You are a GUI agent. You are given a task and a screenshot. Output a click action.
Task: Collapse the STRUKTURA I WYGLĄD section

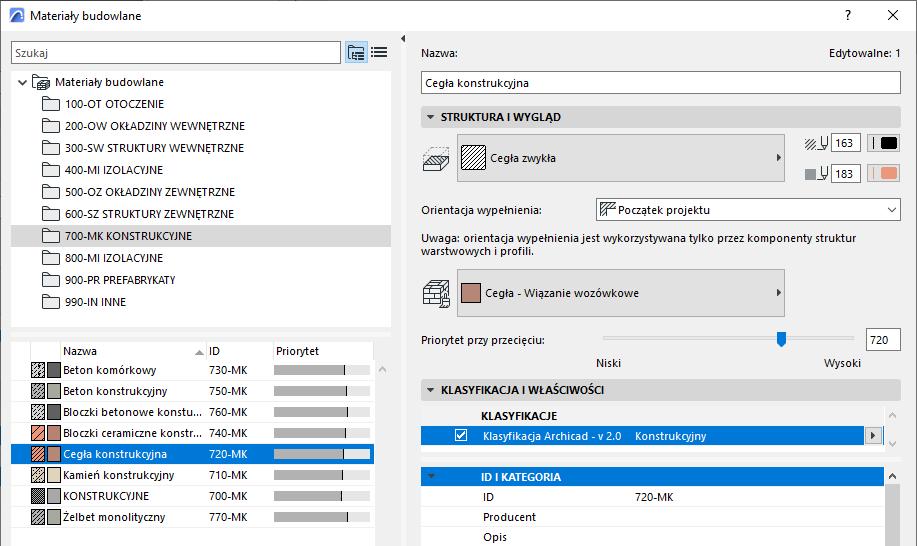coord(430,117)
